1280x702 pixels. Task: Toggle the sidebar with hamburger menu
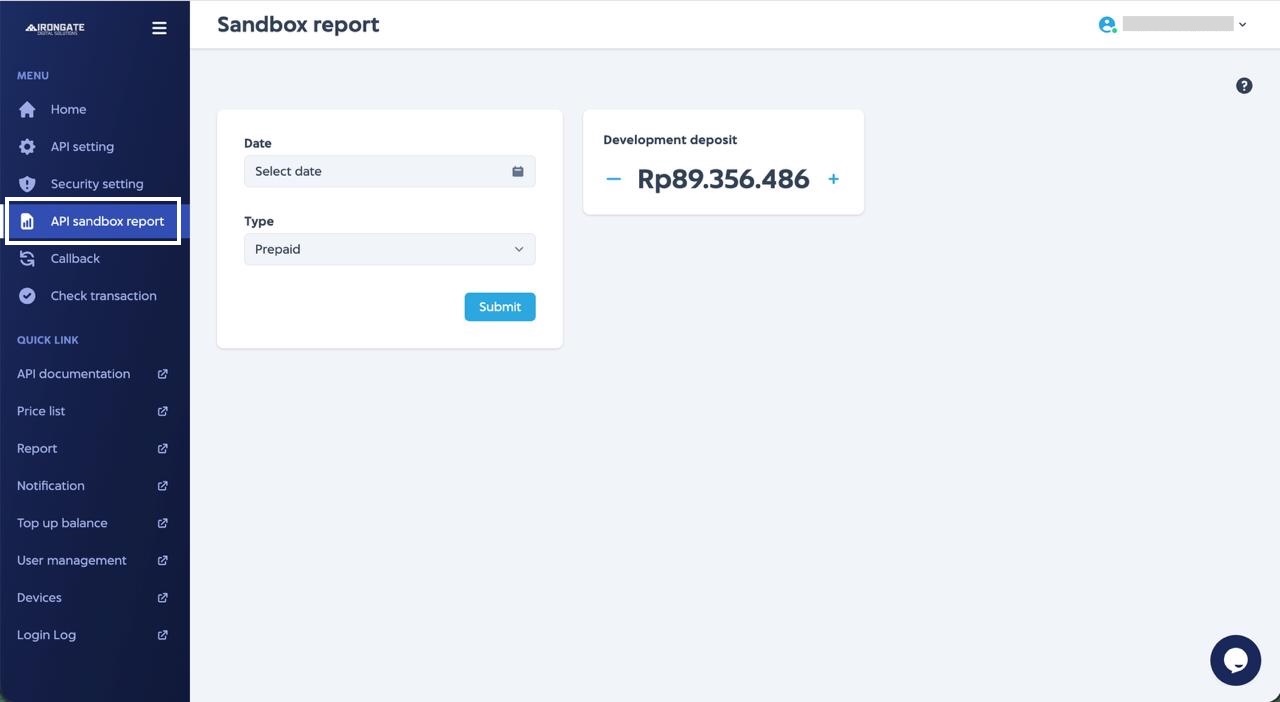159,27
